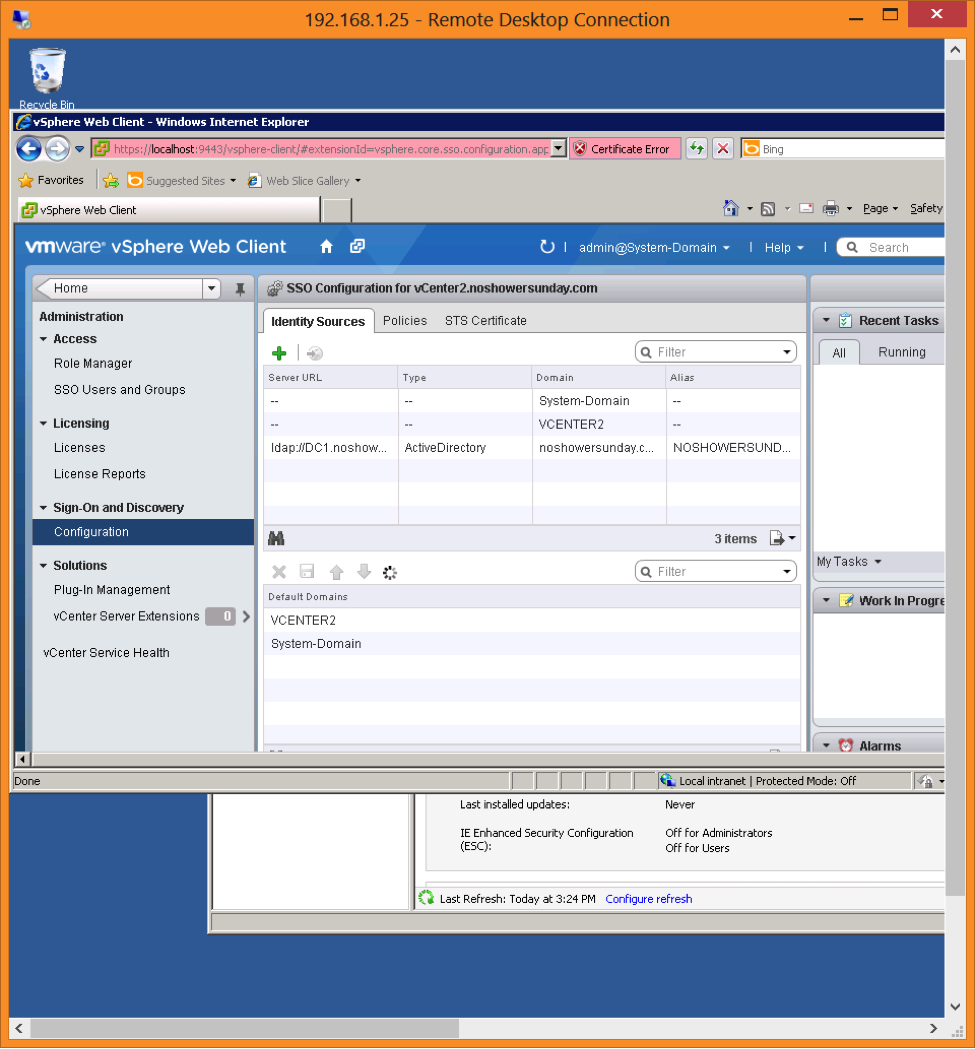
Task: Select the ActiveDirectory identity source row
Action: pyautogui.click(x=532, y=448)
